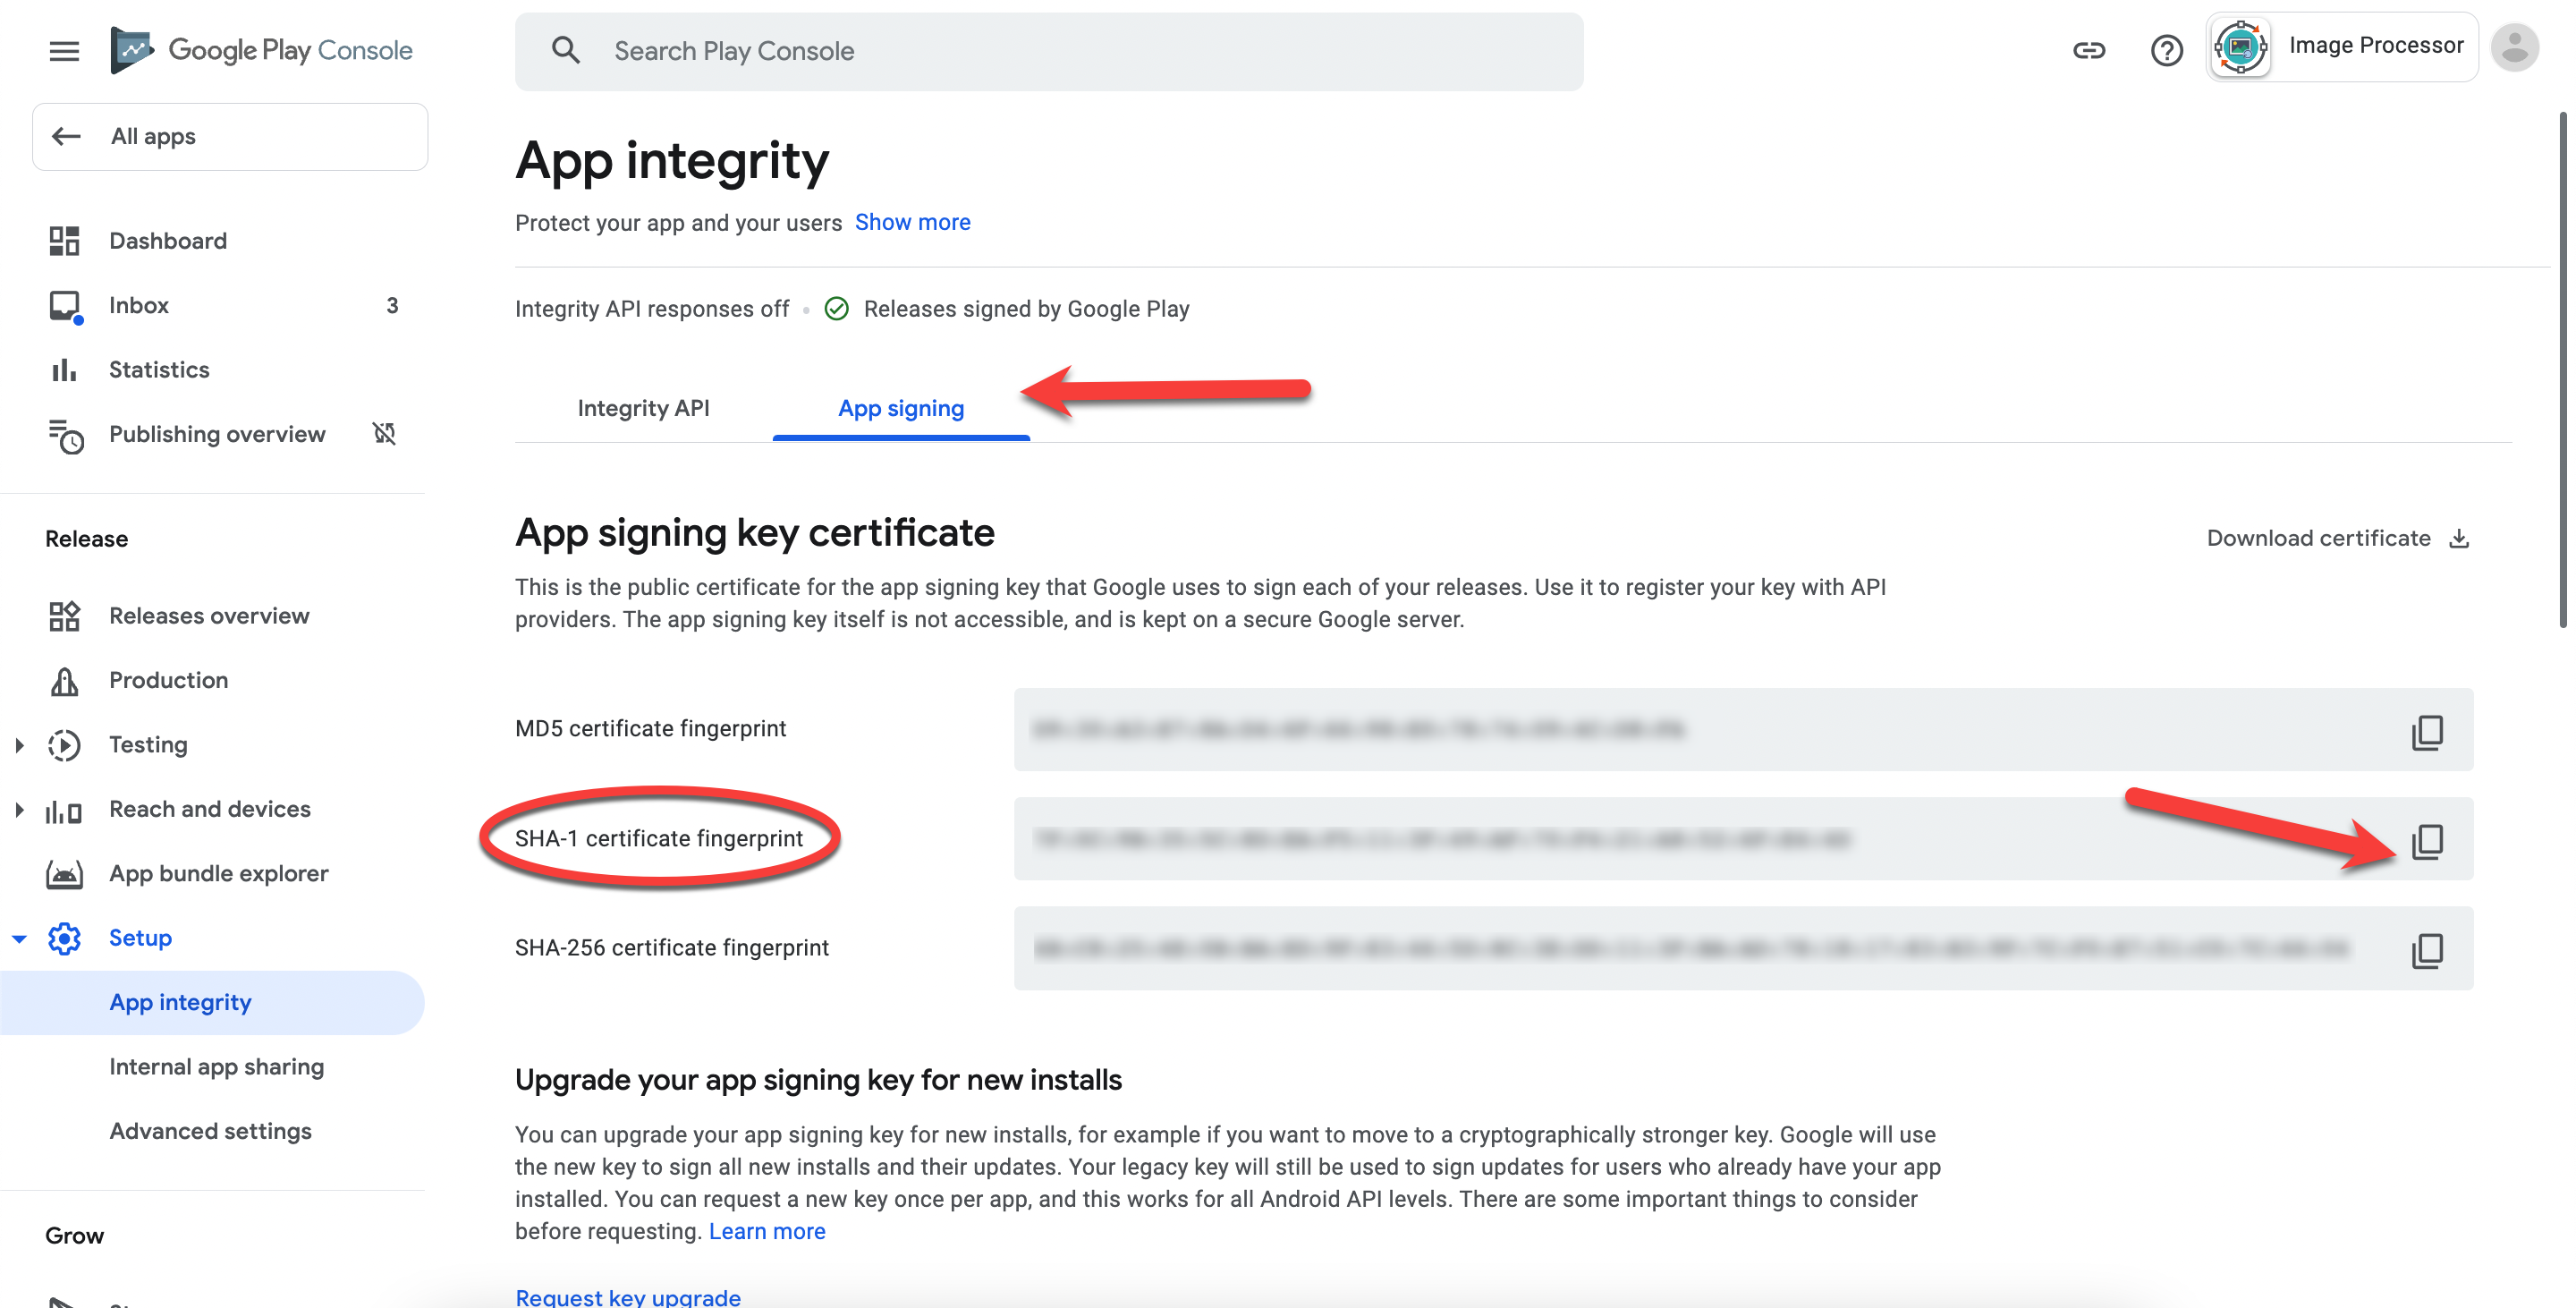2576x1308 pixels.
Task: Go back to All apps
Action: point(230,136)
